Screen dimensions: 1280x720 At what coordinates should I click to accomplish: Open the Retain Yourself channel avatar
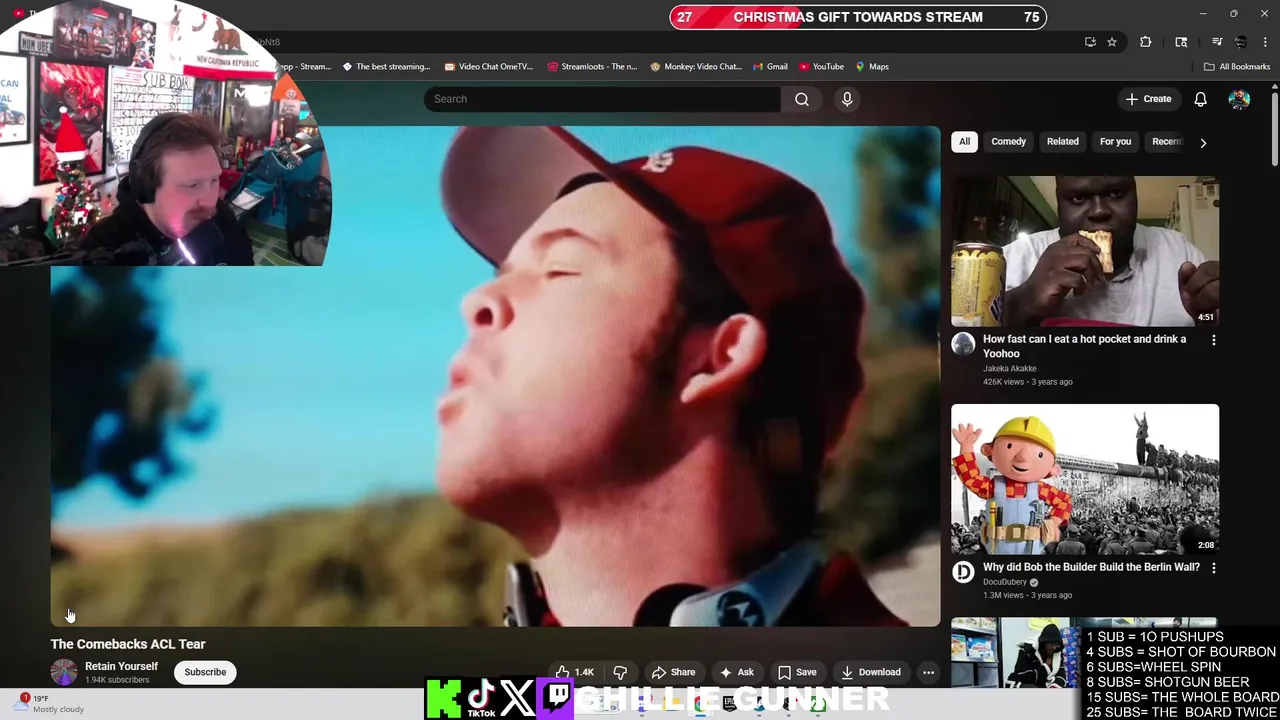coord(64,672)
